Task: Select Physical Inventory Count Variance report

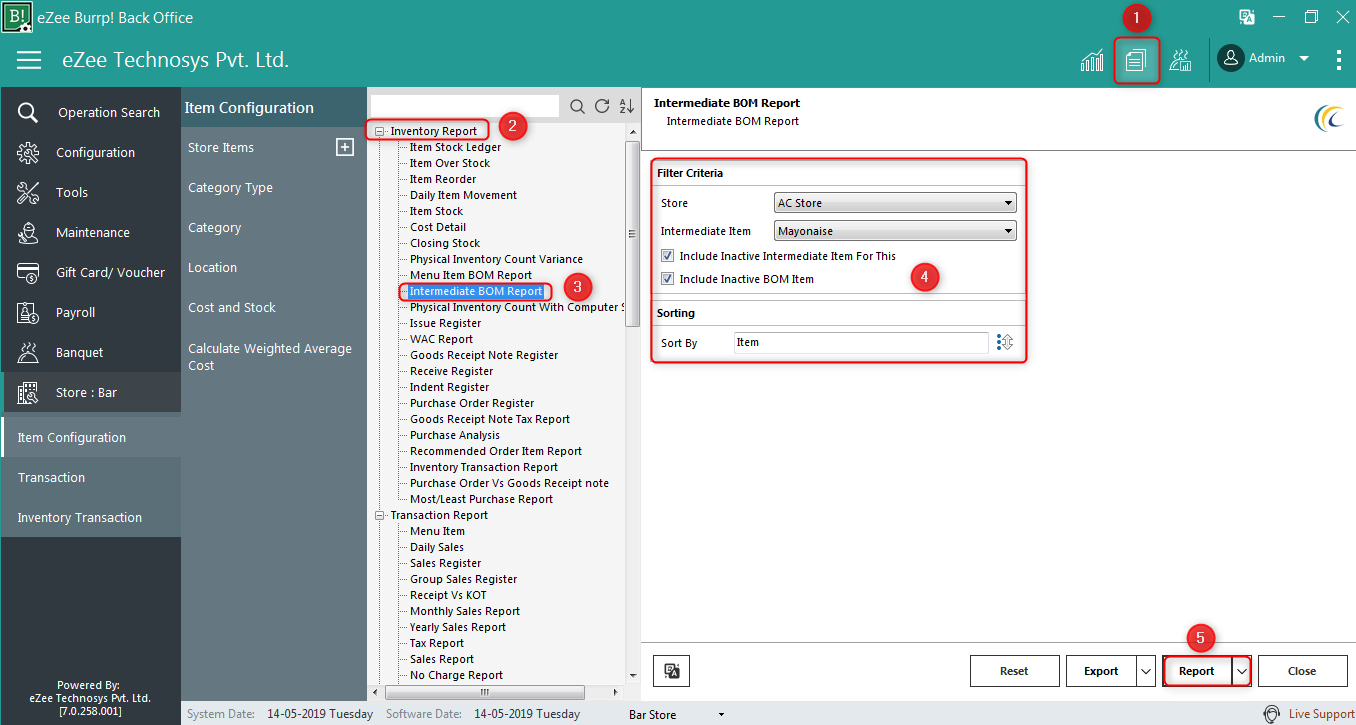Action: (496, 259)
